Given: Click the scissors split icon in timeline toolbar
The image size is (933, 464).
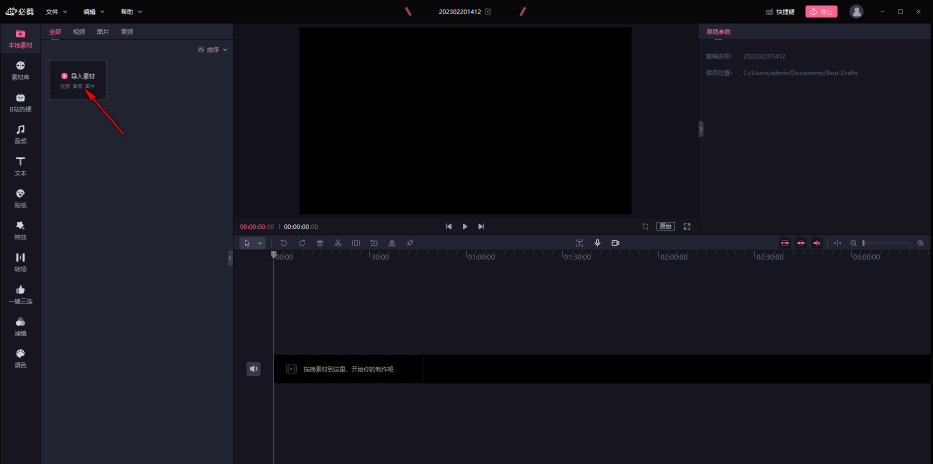Looking at the screenshot, I should (x=338, y=243).
